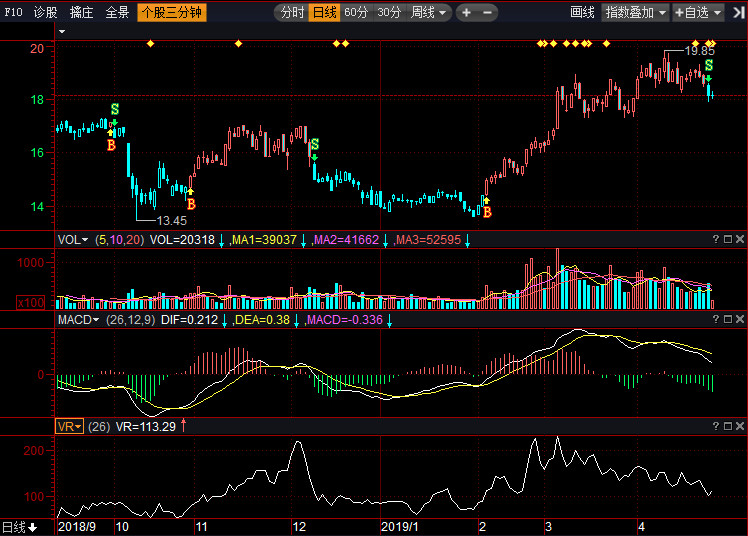
Task: Click the 画线 draw line button
Action: 582,13
